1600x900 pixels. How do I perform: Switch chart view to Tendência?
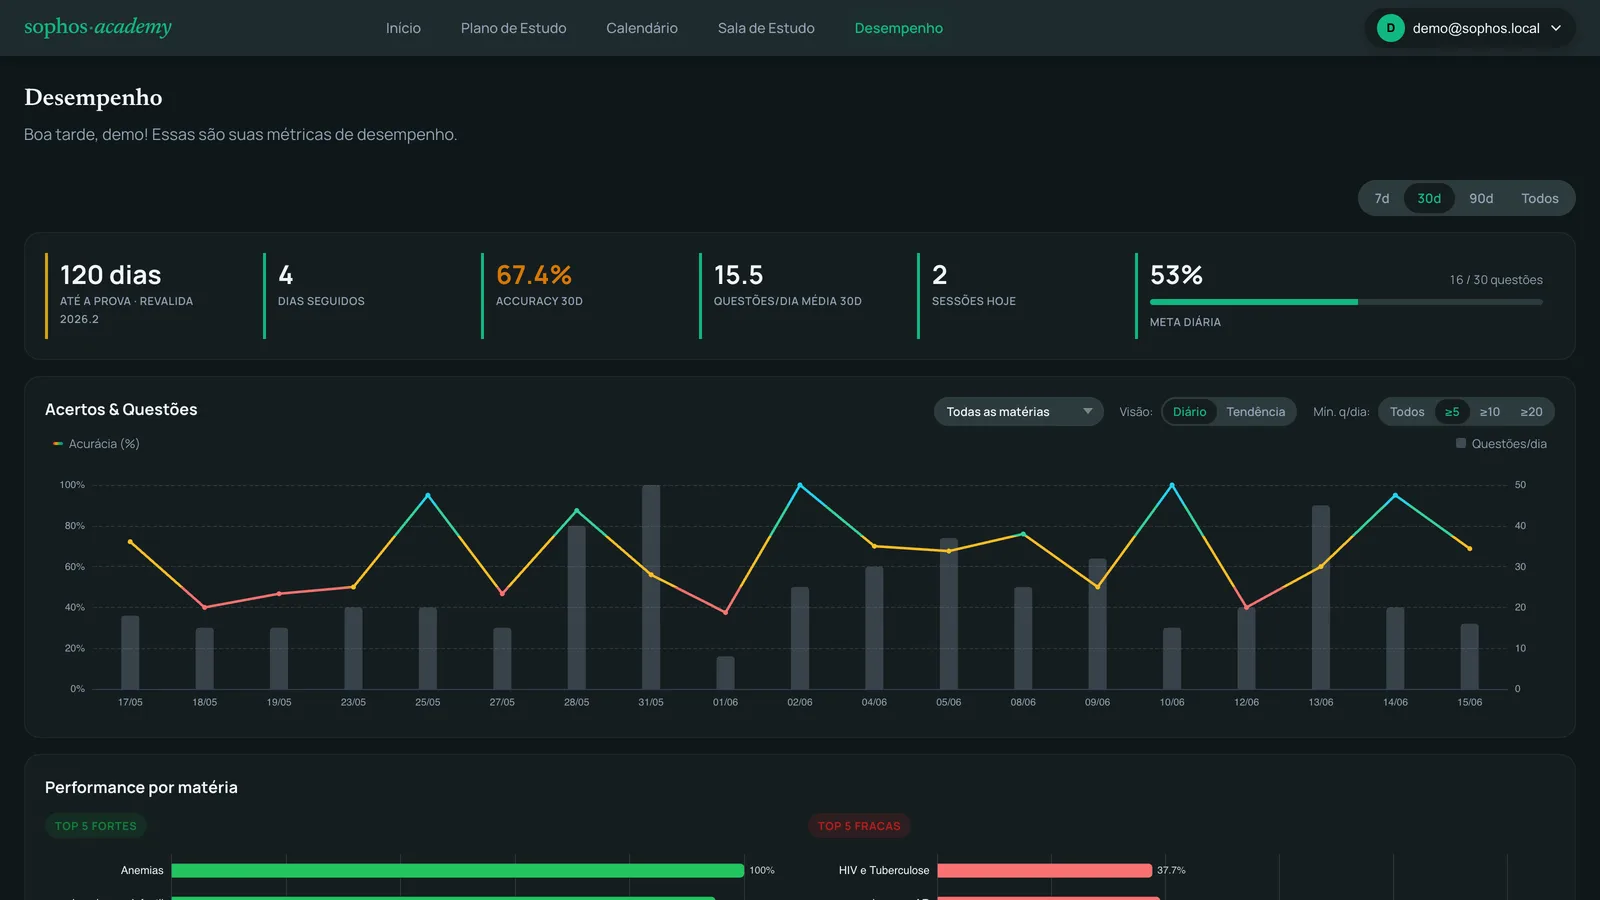[x=1255, y=412]
